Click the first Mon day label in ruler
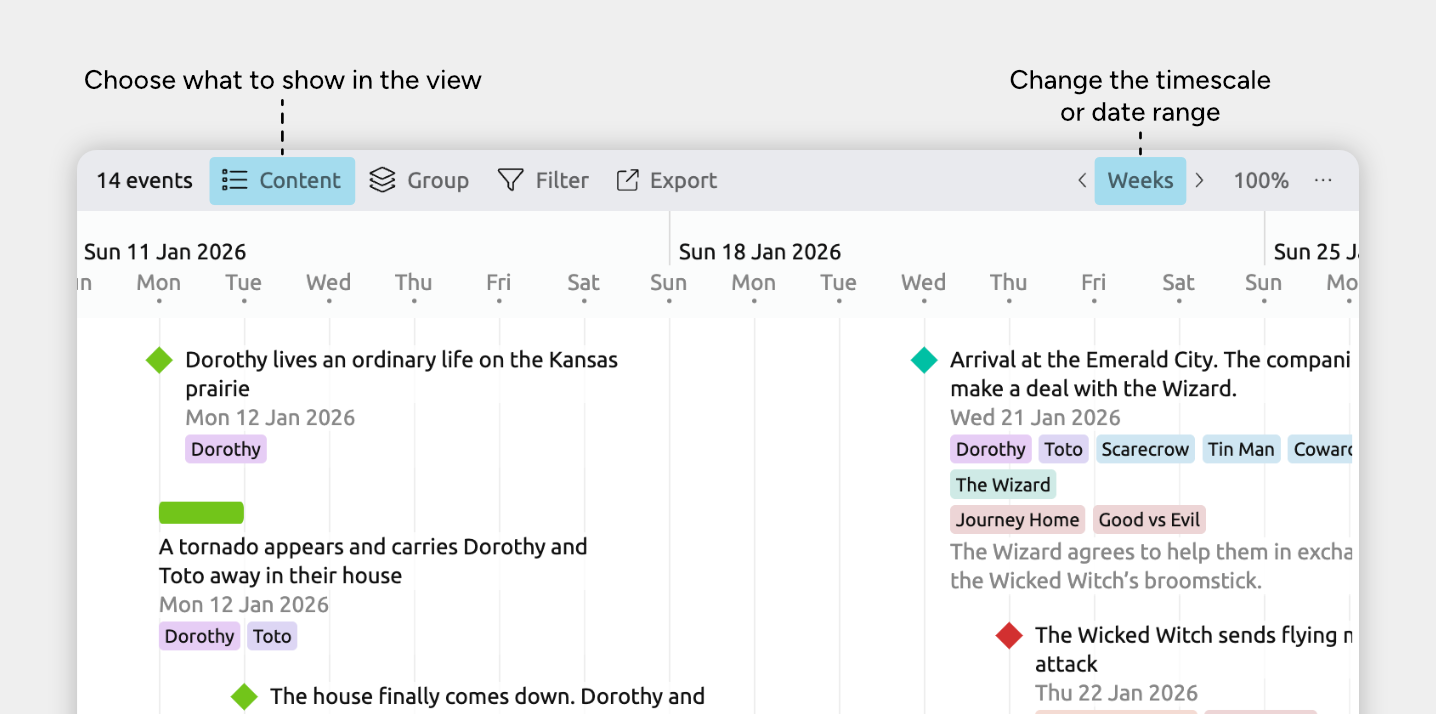The height and width of the screenshot is (714, 1436). click(x=159, y=283)
